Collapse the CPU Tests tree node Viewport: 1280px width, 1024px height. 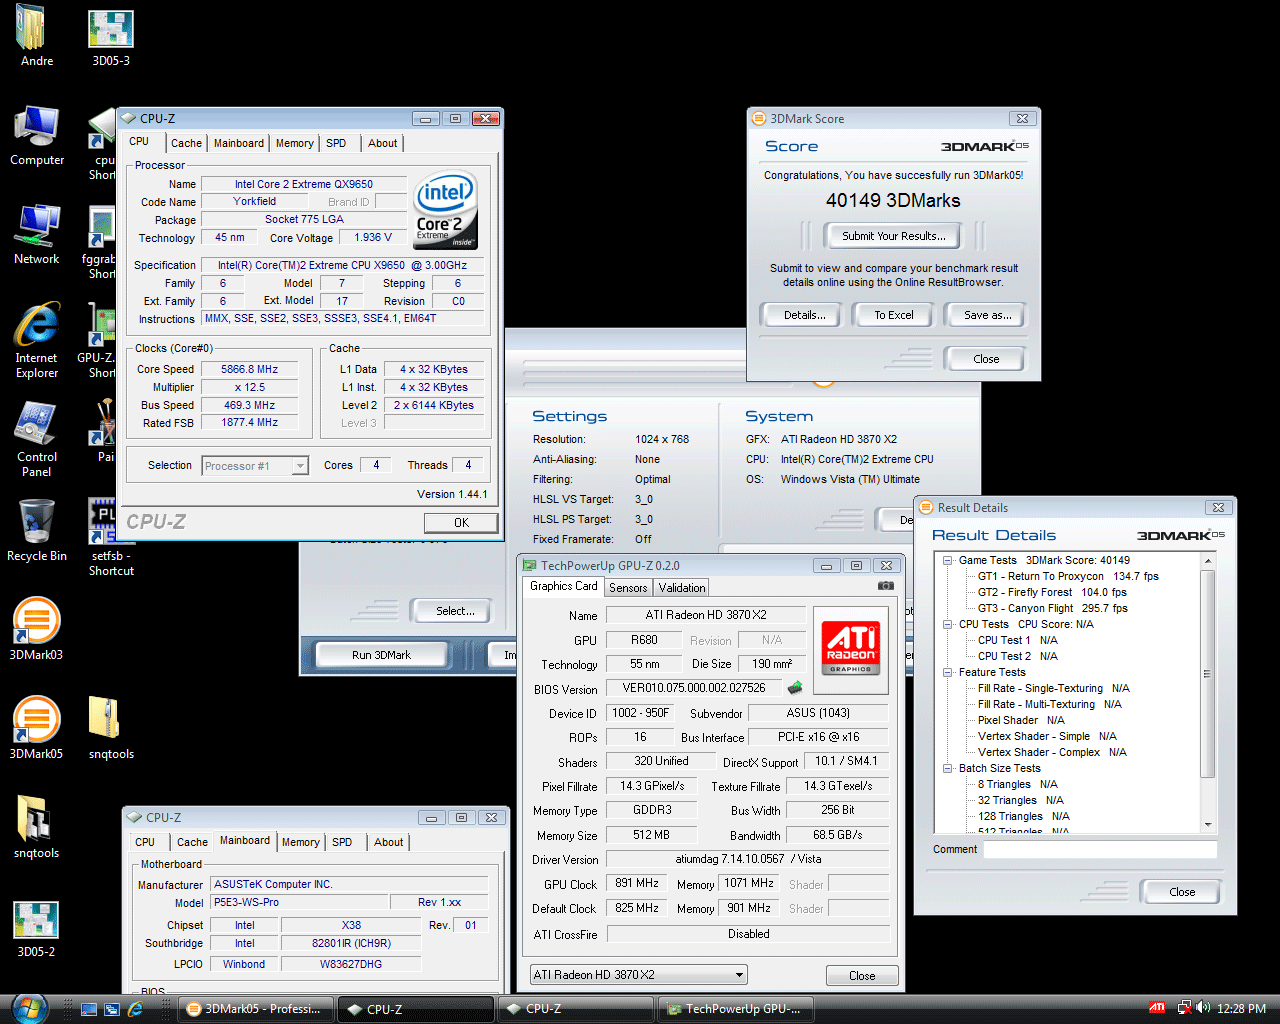click(947, 624)
